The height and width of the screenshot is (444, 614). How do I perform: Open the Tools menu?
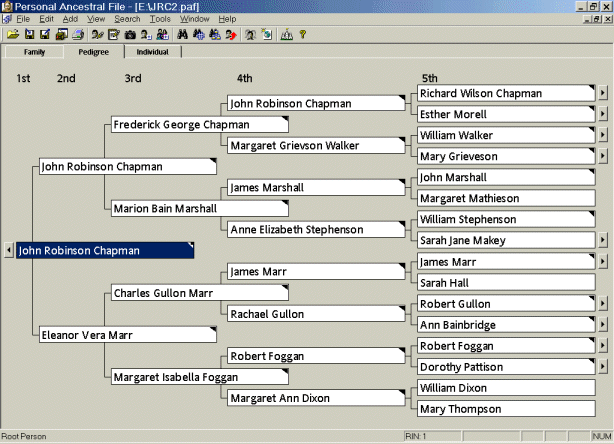(x=160, y=19)
